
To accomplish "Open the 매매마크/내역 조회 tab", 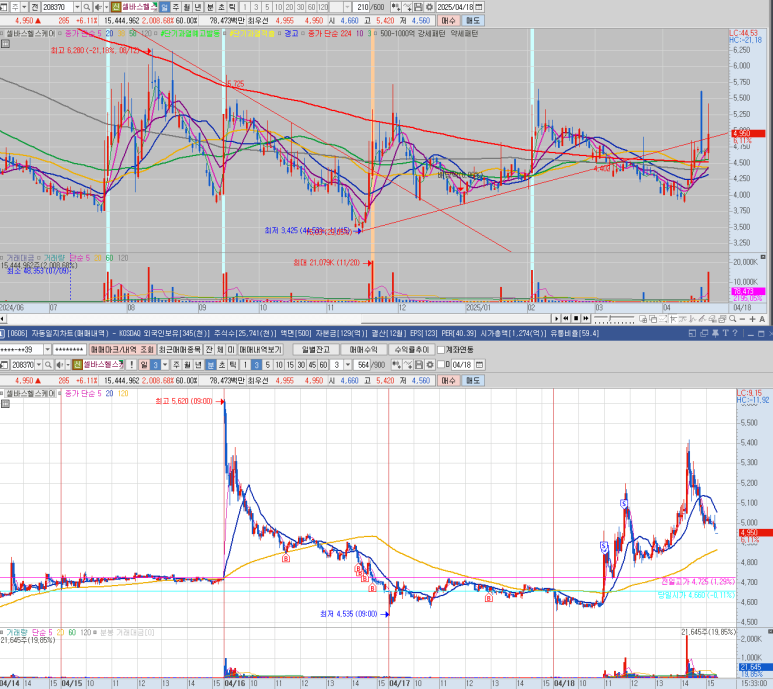I will pos(122,350).
